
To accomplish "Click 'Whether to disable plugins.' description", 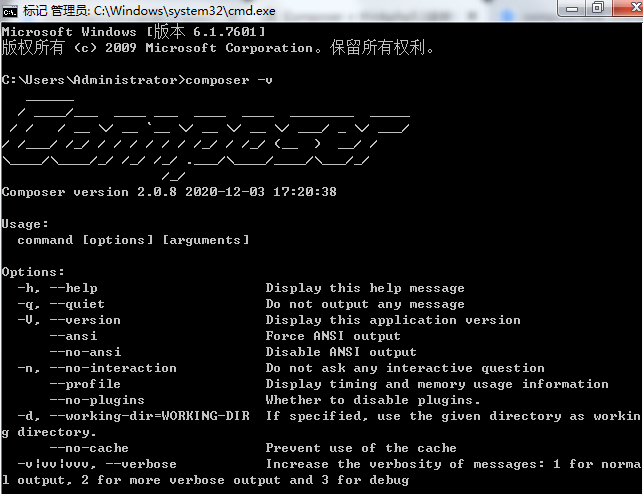I will click(x=373, y=400).
